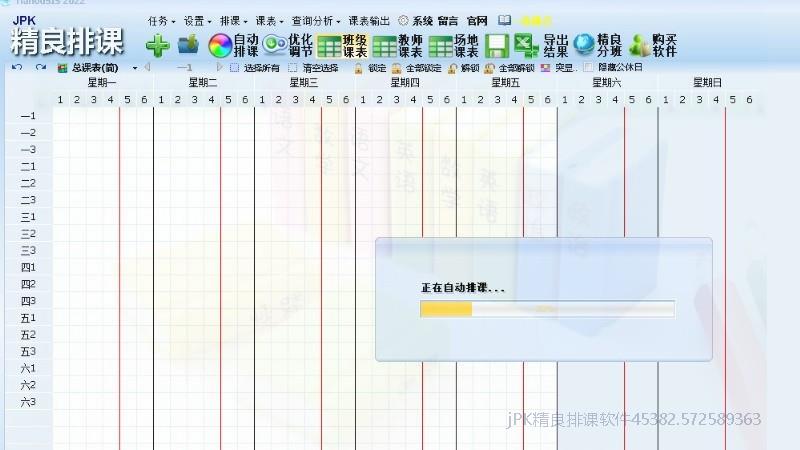Select 星期六 column header
Image resolution: width=800 pixels, height=450 pixels.
pos(606,82)
